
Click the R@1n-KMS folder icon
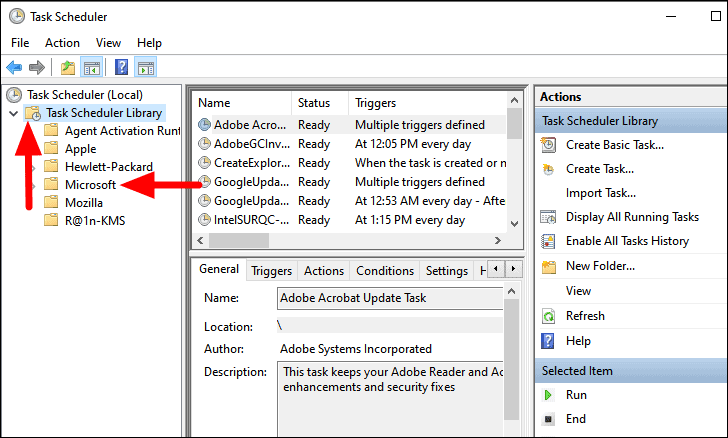(51, 220)
